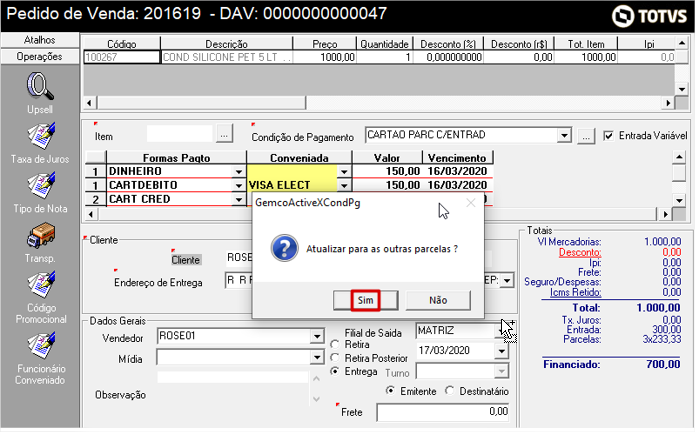This screenshot has width=695, height=432.
Task: Open the empty Conveniada dropdown in DINHEIRO row
Action: tap(344, 171)
